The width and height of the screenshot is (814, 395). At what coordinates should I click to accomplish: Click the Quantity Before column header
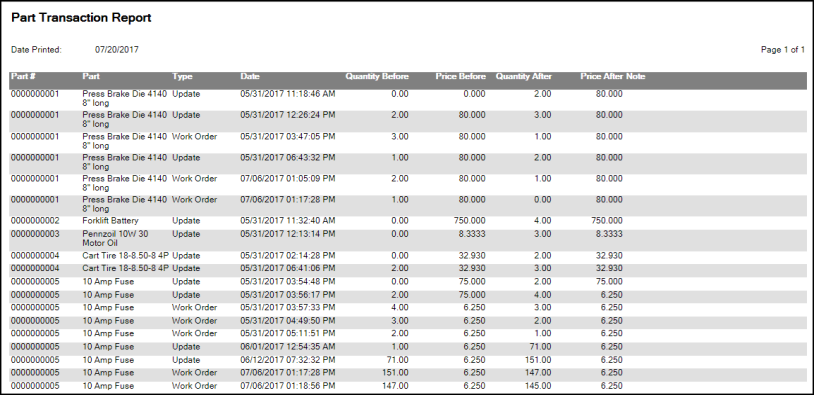click(x=377, y=76)
